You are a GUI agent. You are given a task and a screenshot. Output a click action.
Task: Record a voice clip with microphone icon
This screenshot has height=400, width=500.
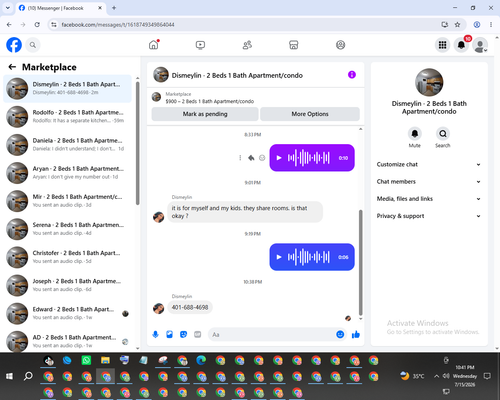(155, 334)
